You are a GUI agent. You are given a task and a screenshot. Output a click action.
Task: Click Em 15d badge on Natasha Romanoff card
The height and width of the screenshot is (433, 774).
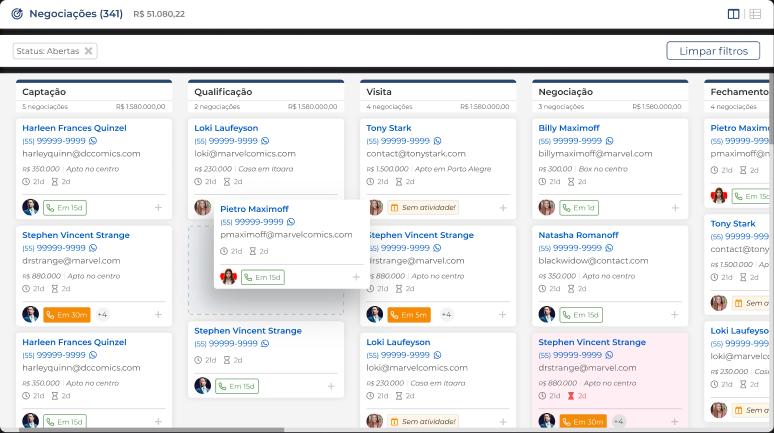tap(581, 315)
